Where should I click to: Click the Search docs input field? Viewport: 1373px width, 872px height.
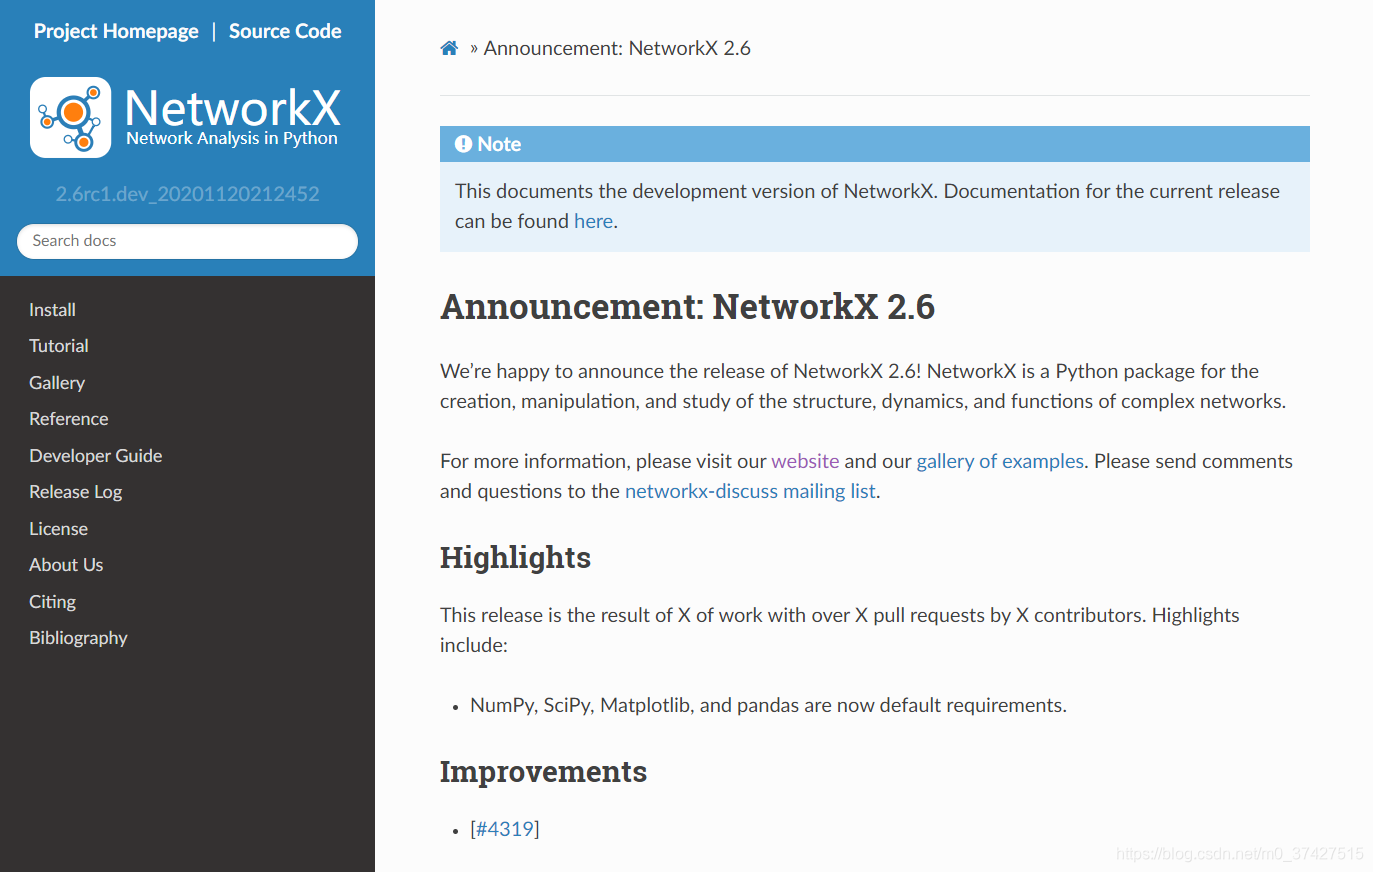(187, 241)
